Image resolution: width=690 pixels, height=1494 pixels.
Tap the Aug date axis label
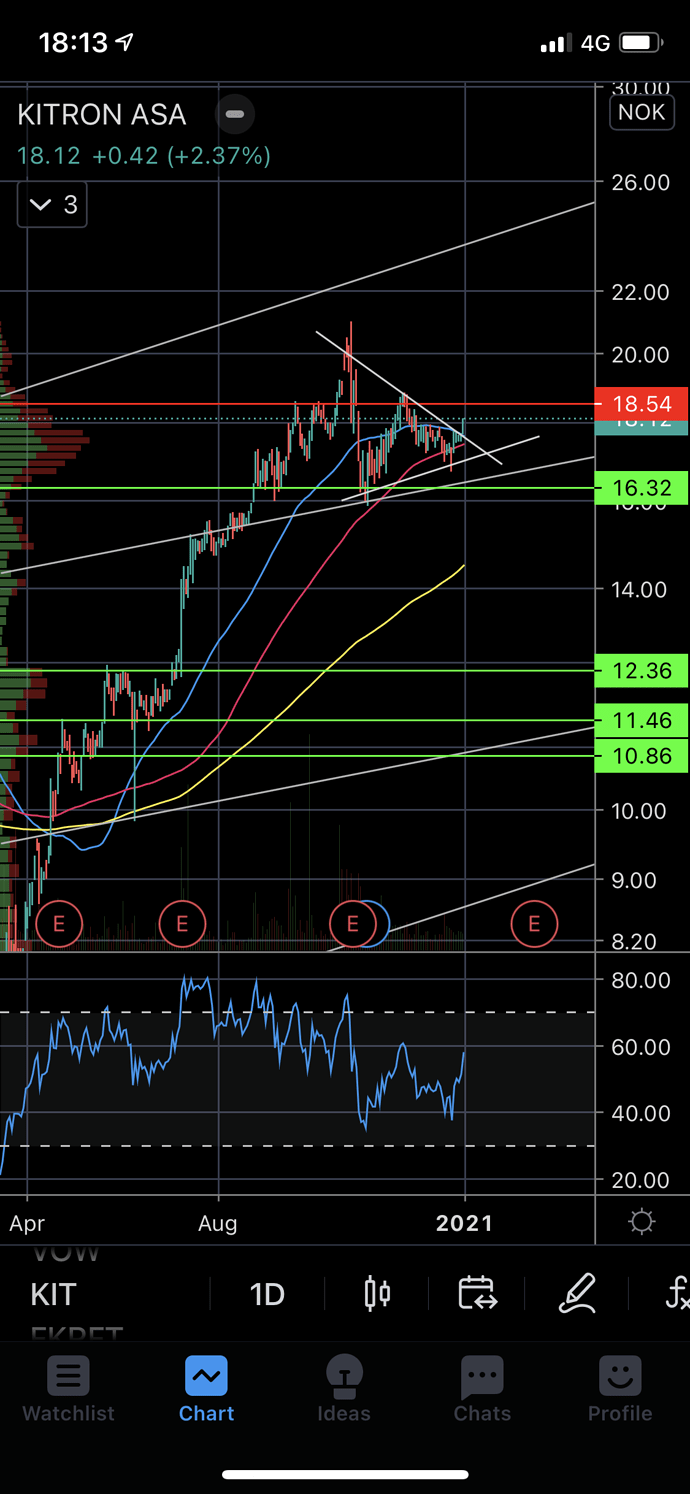[218, 1224]
